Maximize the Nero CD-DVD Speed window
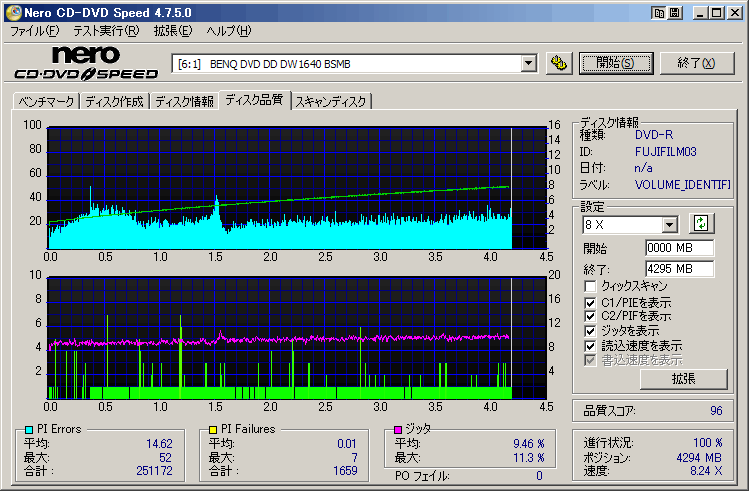Screen dimensions: 749x491 pyautogui.click(x=717, y=13)
